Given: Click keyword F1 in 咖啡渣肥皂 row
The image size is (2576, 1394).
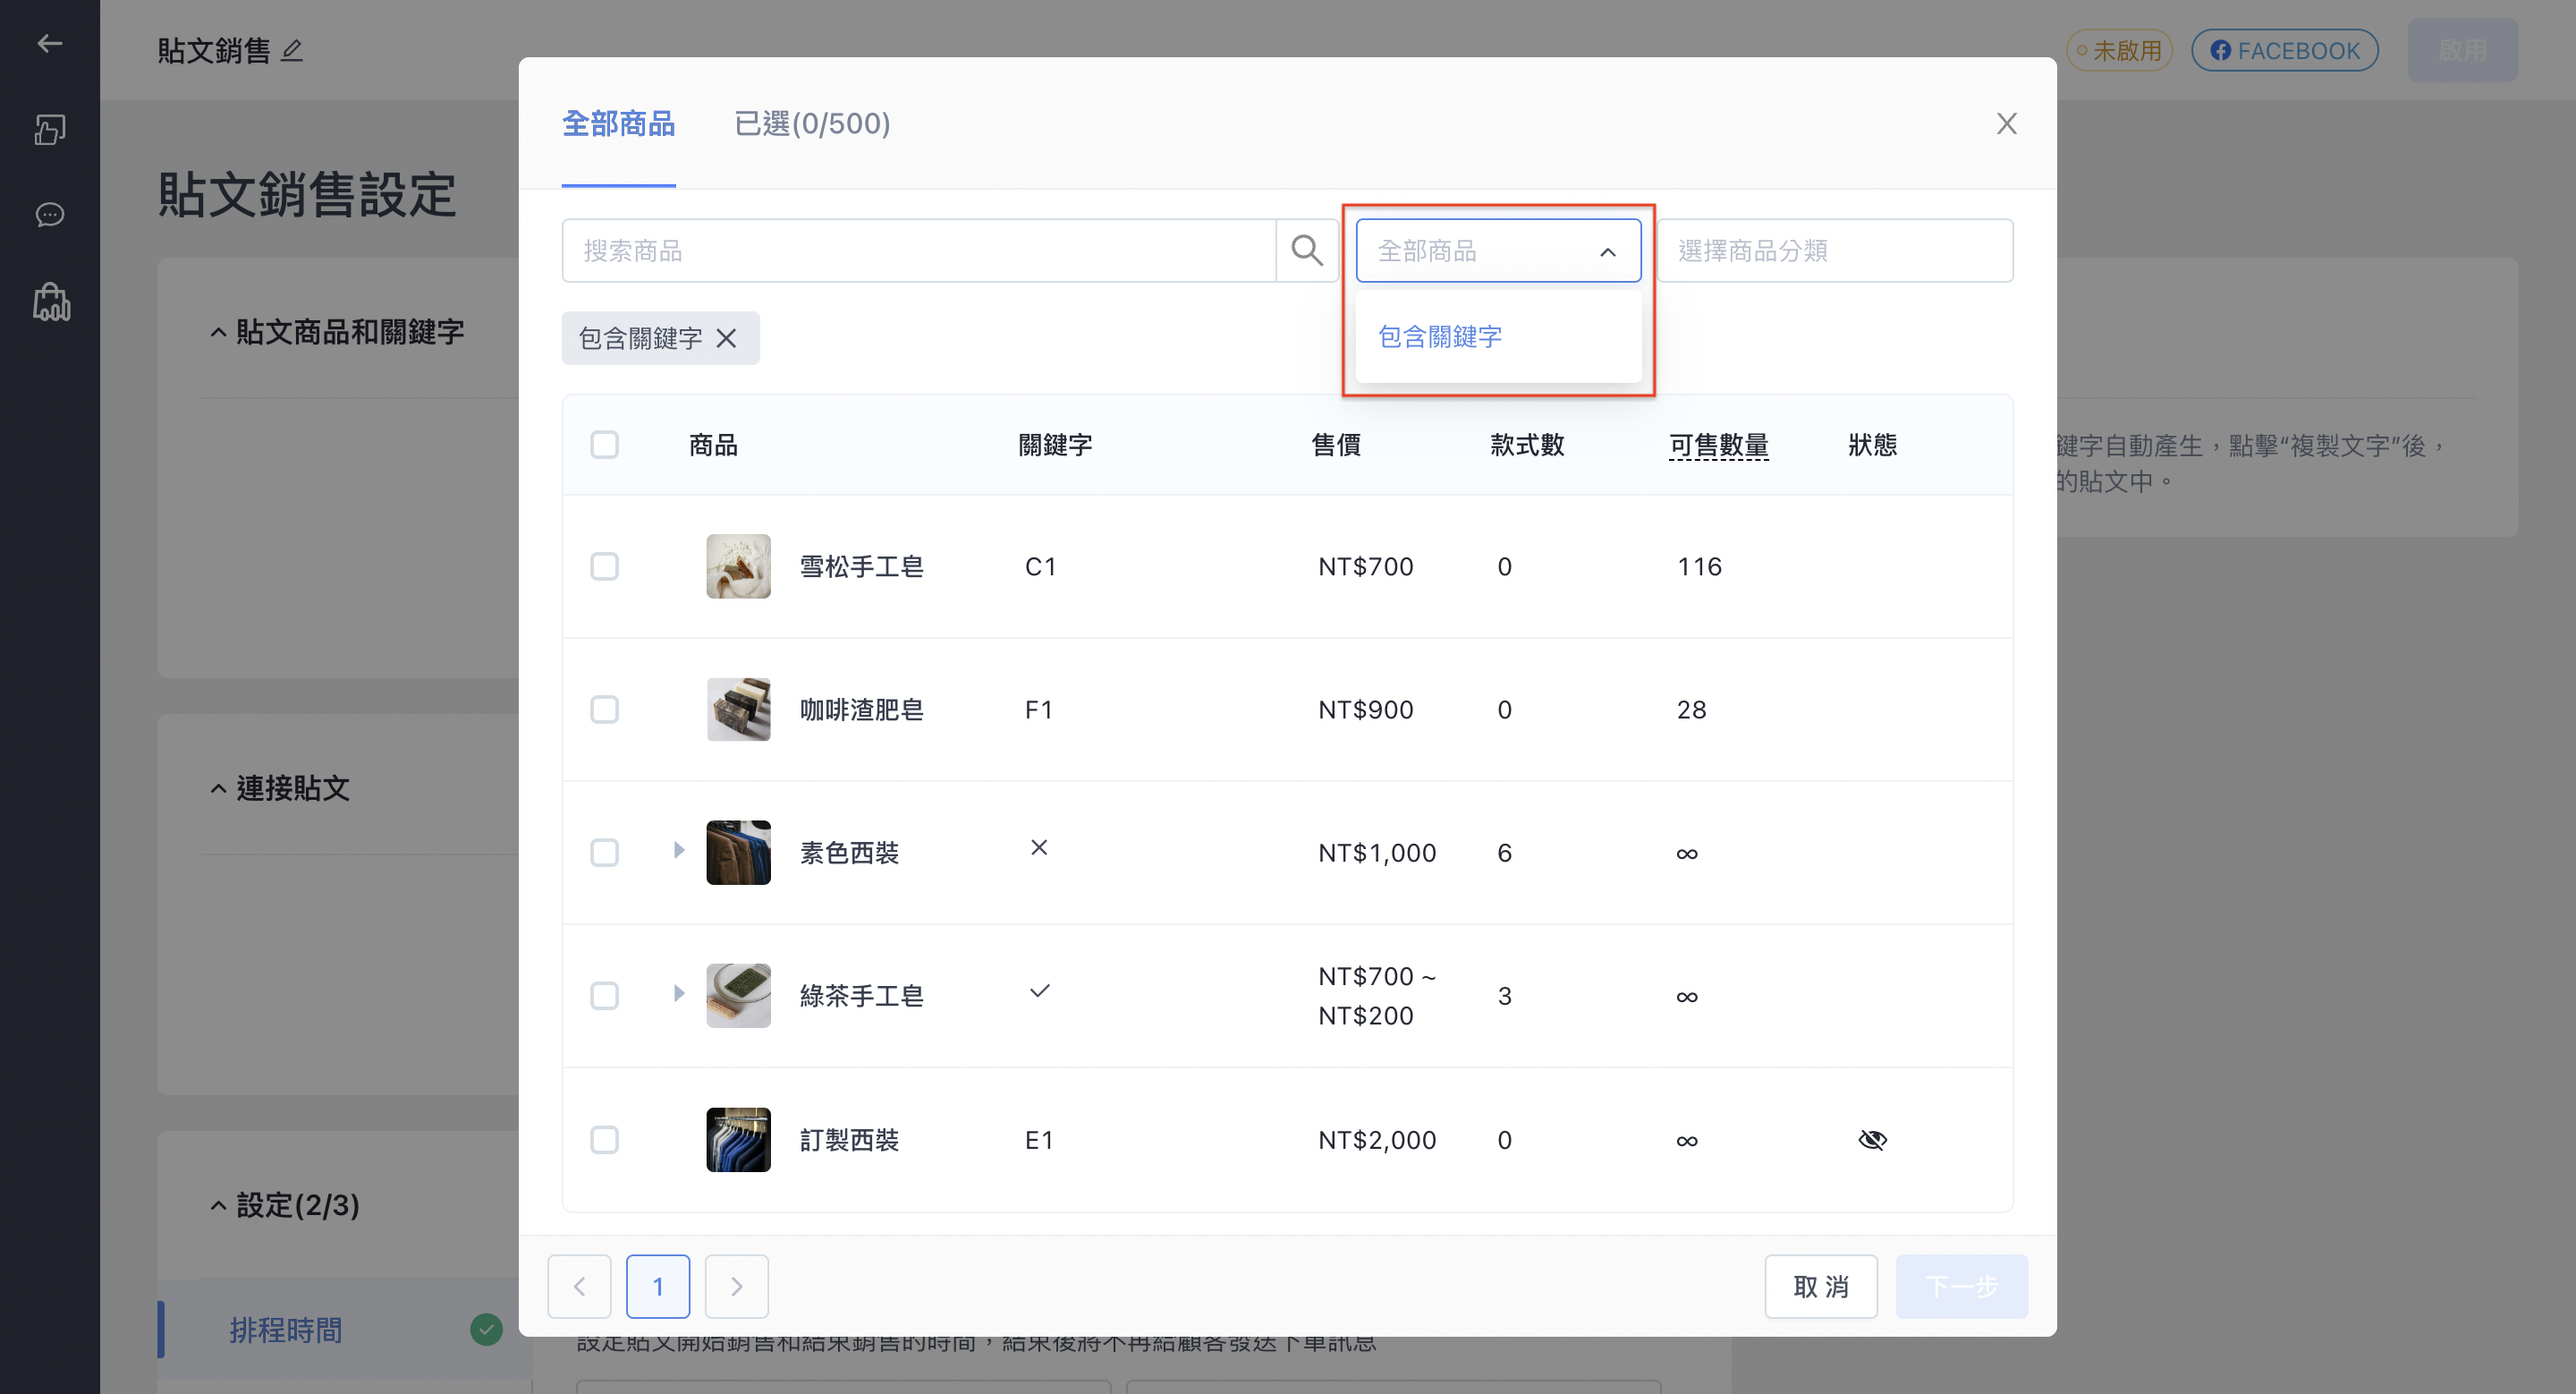Looking at the screenshot, I should [1038, 709].
